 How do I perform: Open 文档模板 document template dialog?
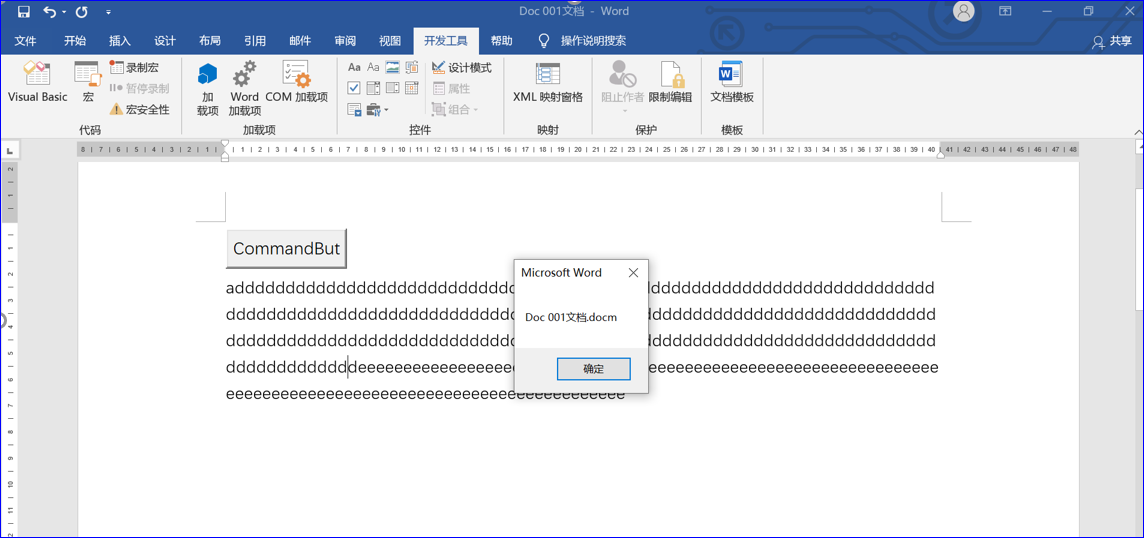[732, 82]
